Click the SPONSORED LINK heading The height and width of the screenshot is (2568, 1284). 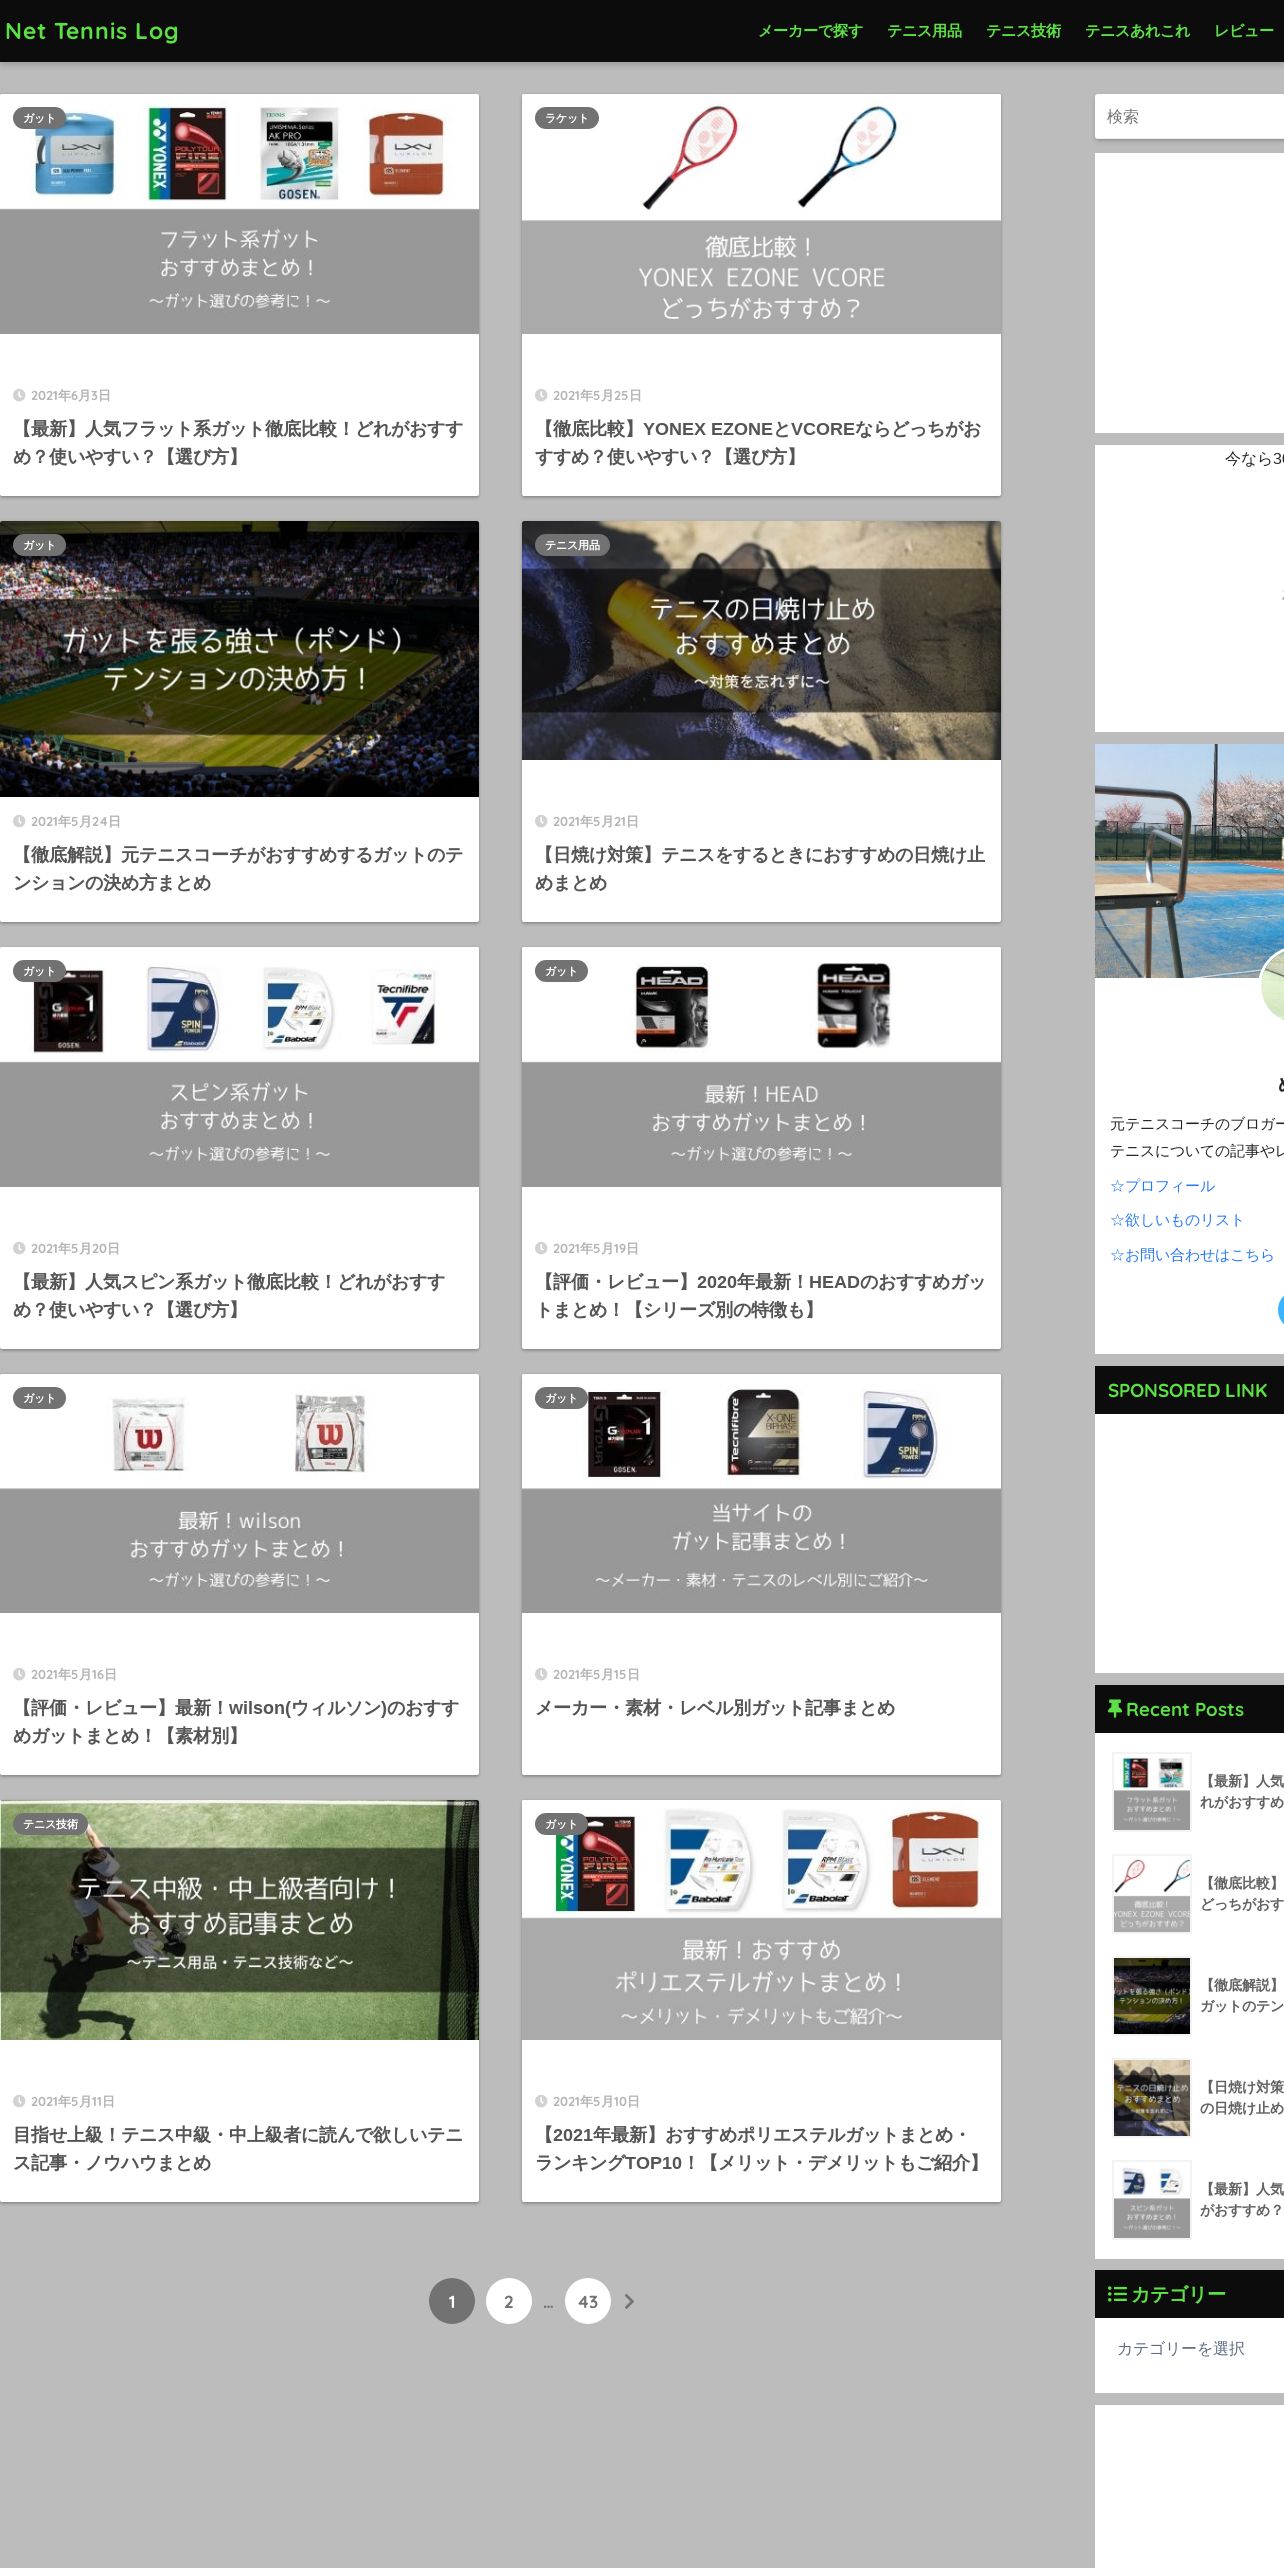pyautogui.click(x=1187, y=1390)
